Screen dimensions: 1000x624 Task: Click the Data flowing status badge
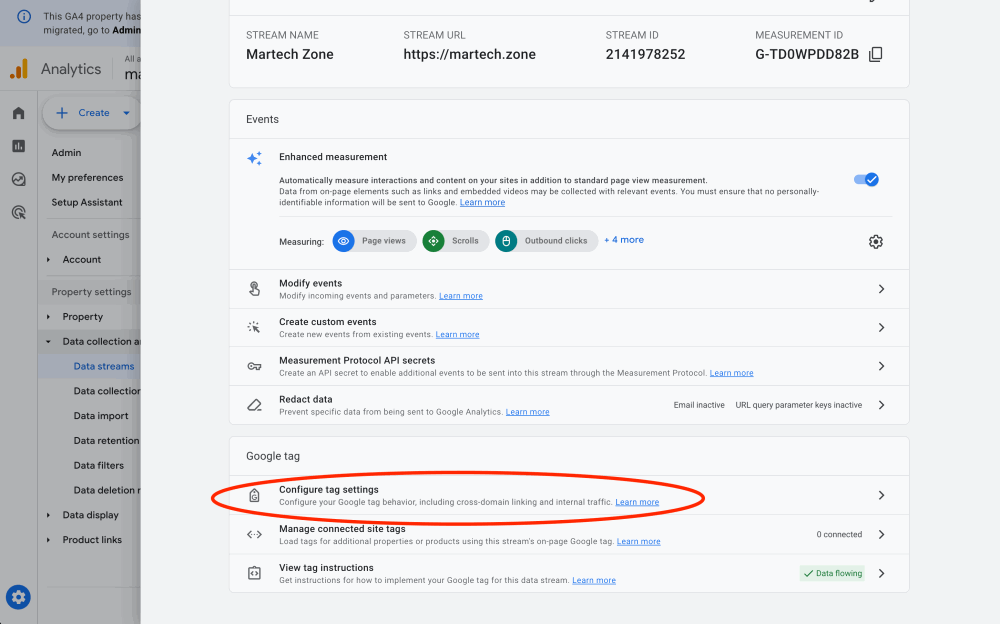pos(832,574)
